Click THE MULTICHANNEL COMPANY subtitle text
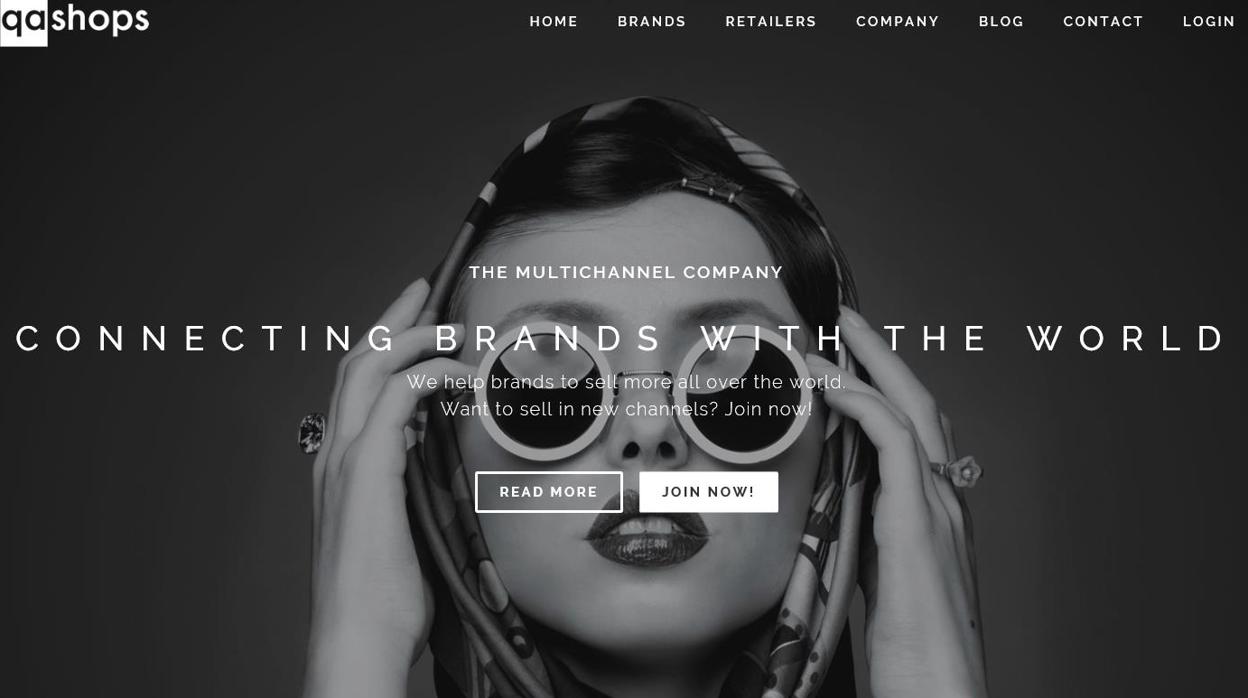Screen dimensions: 1248x698 (626, 272)
